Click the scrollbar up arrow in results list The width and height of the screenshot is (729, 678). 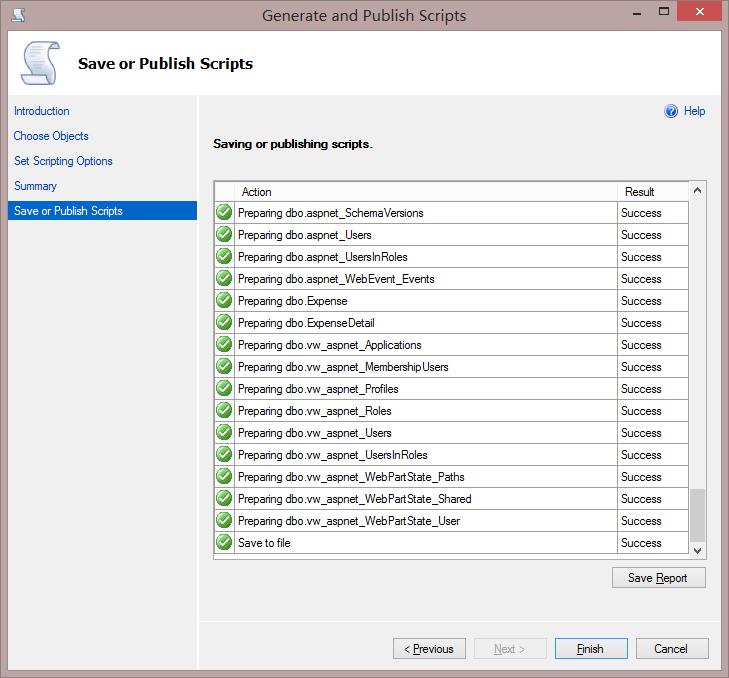coord(698,190)
